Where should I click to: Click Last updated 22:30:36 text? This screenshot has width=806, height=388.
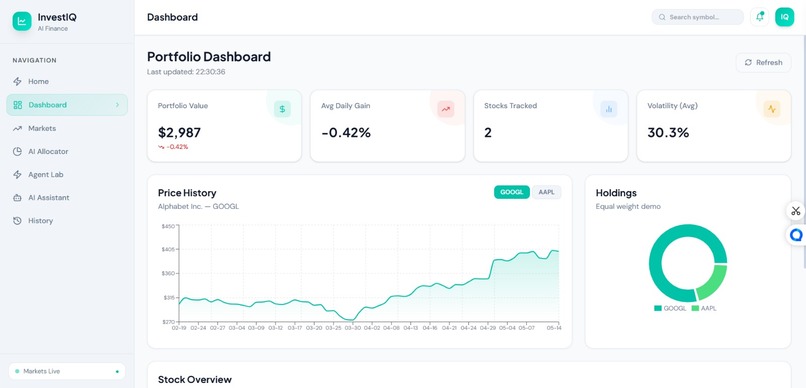coord(186,72)
